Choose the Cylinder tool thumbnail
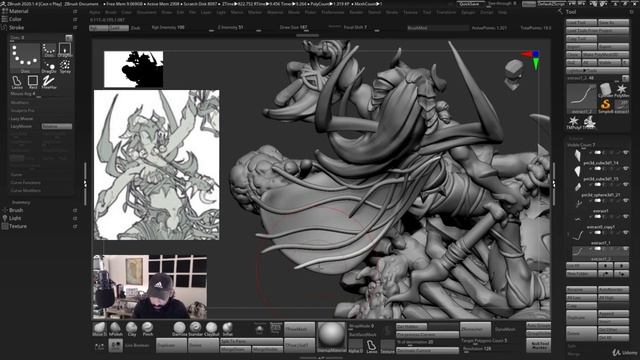This screenshot has width=640, height=360. click(x=606, y=90)
